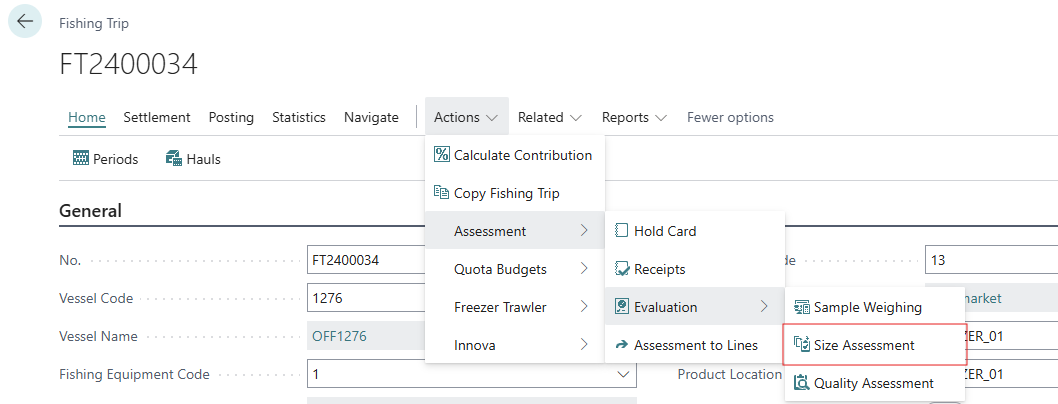Viewport: 1058px width, 404px height.
Task: Open Periods from the toolbar
Action: (x=105, y=159)
